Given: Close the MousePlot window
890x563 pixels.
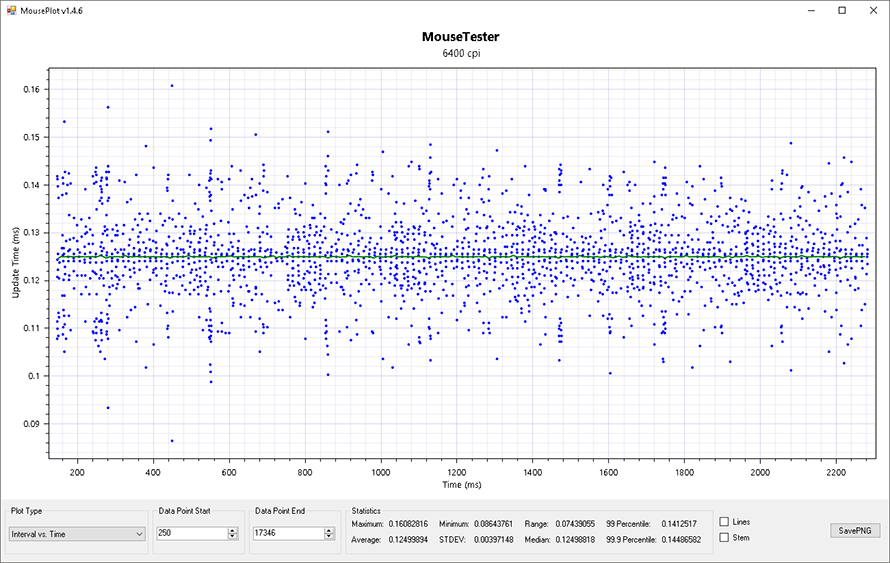Looking at the screenshot, I should pos(874,11).
